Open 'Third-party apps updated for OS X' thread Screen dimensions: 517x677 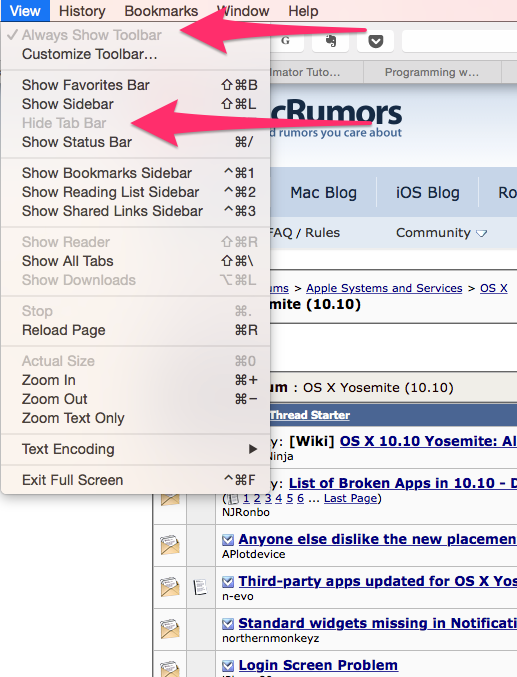pos(377,581)
